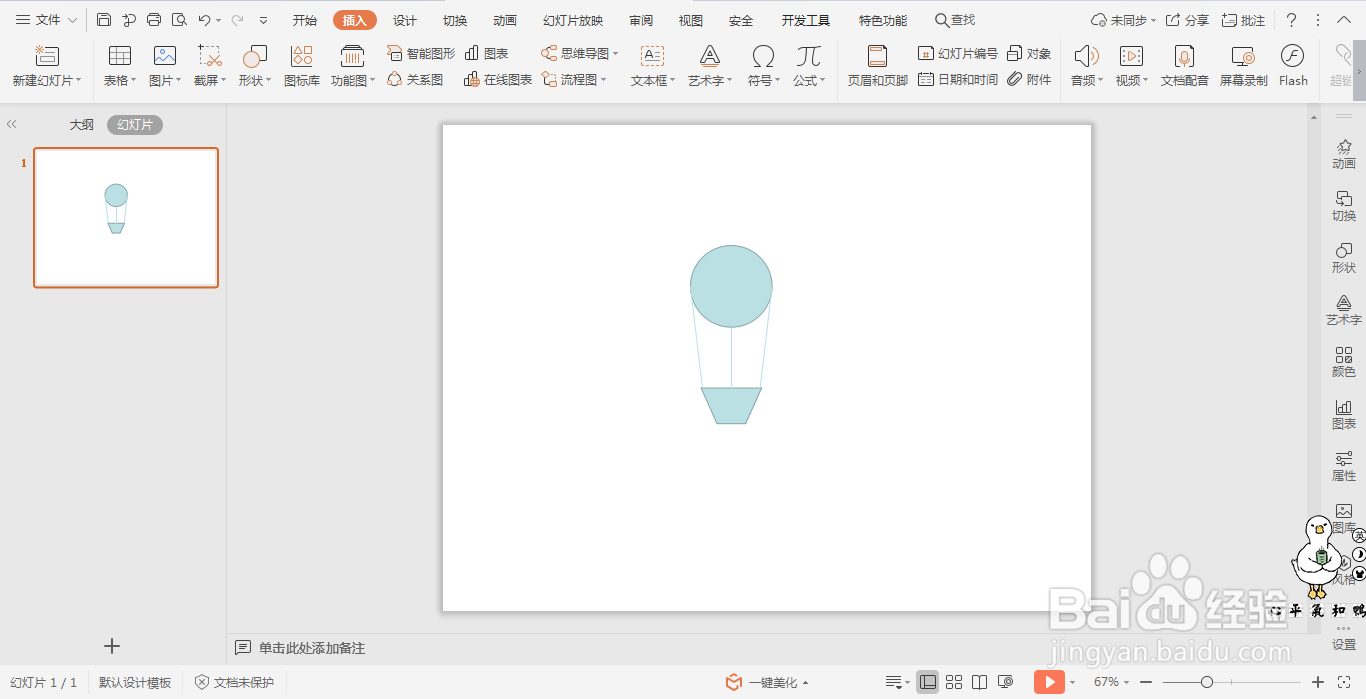Screen dimensions: 1366x699
Task: Open the 形状 shape side panel
Action: [x=1344, y=258]
